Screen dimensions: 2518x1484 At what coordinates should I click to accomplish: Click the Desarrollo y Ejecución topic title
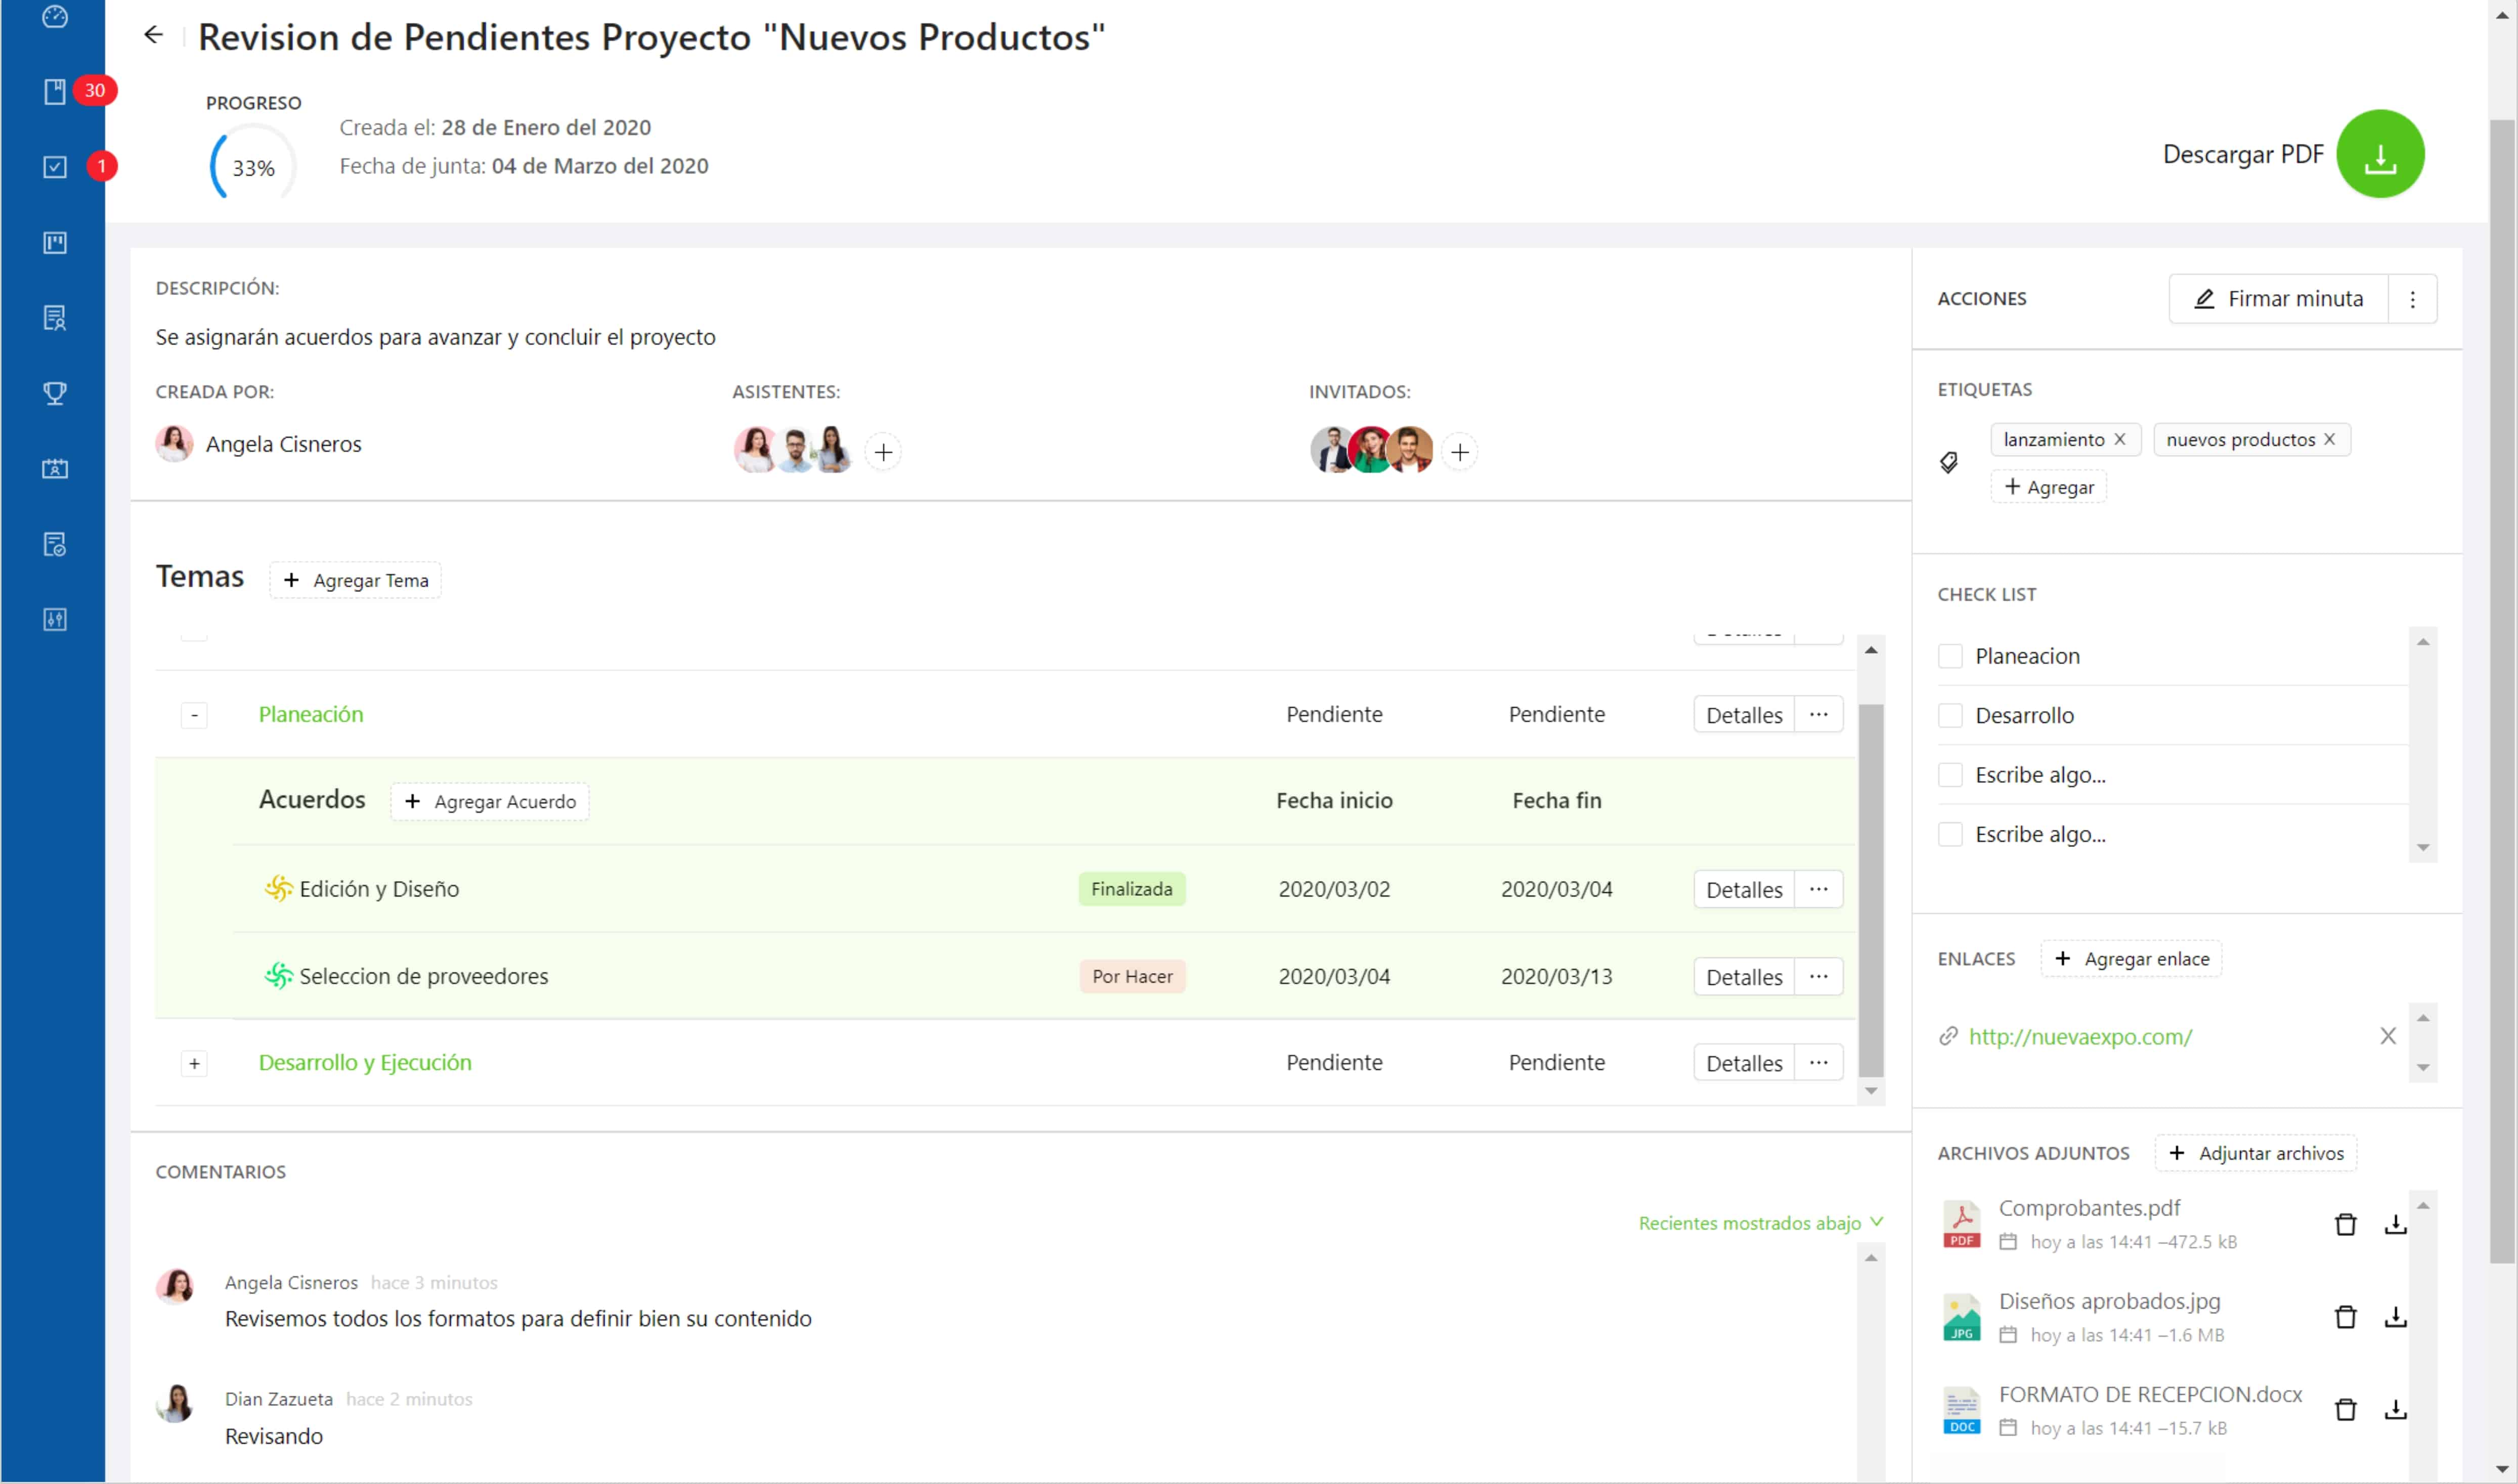365,1062
